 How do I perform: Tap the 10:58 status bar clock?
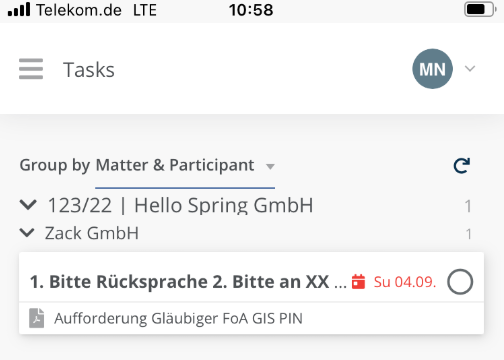[x=251, y=10]
